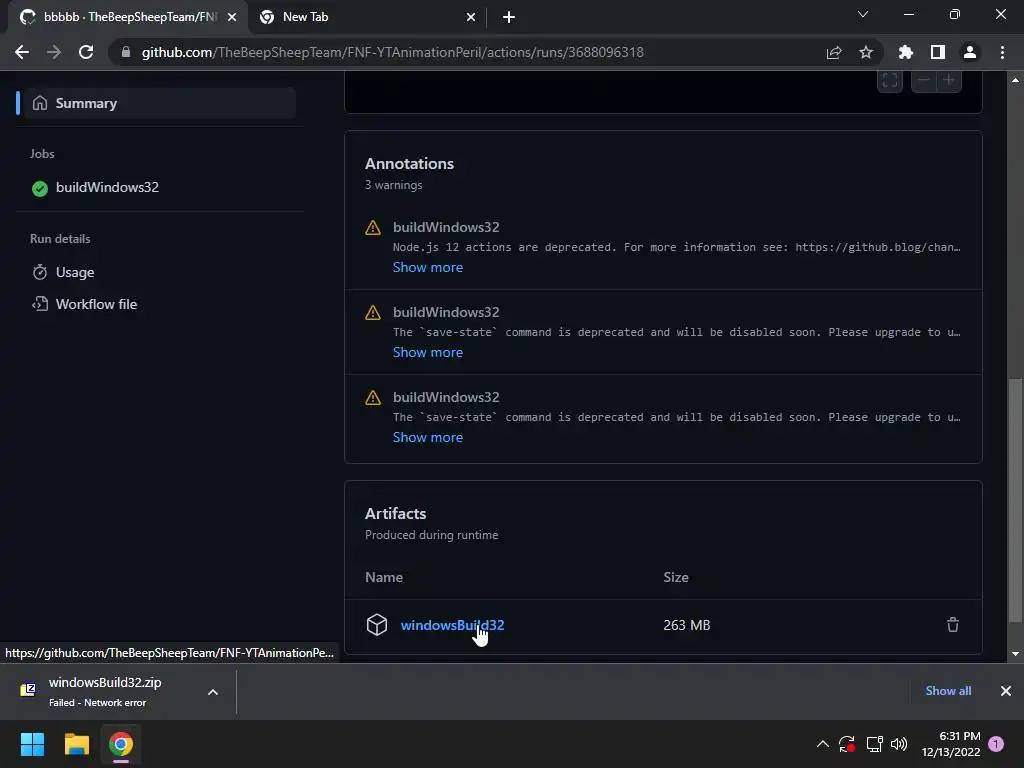Click the scrollbar up arrow
This screenshot has height=768, width=1024.
(1016, 80)
